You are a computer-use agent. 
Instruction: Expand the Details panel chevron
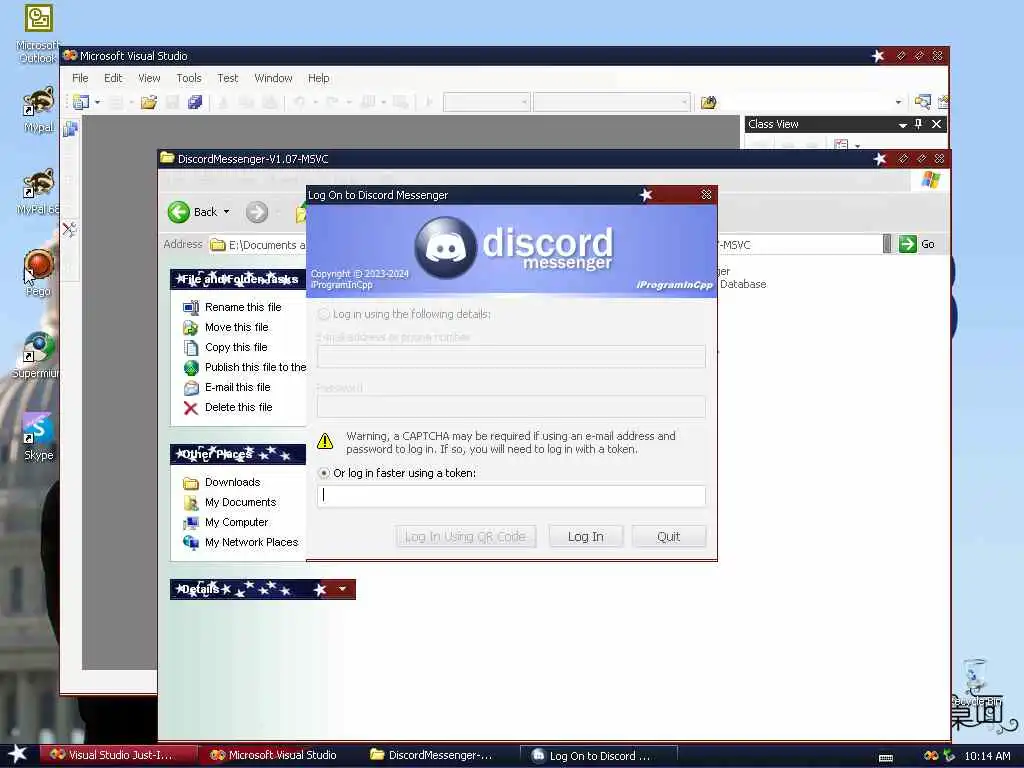pyautogui.click(x=342, y=589)
